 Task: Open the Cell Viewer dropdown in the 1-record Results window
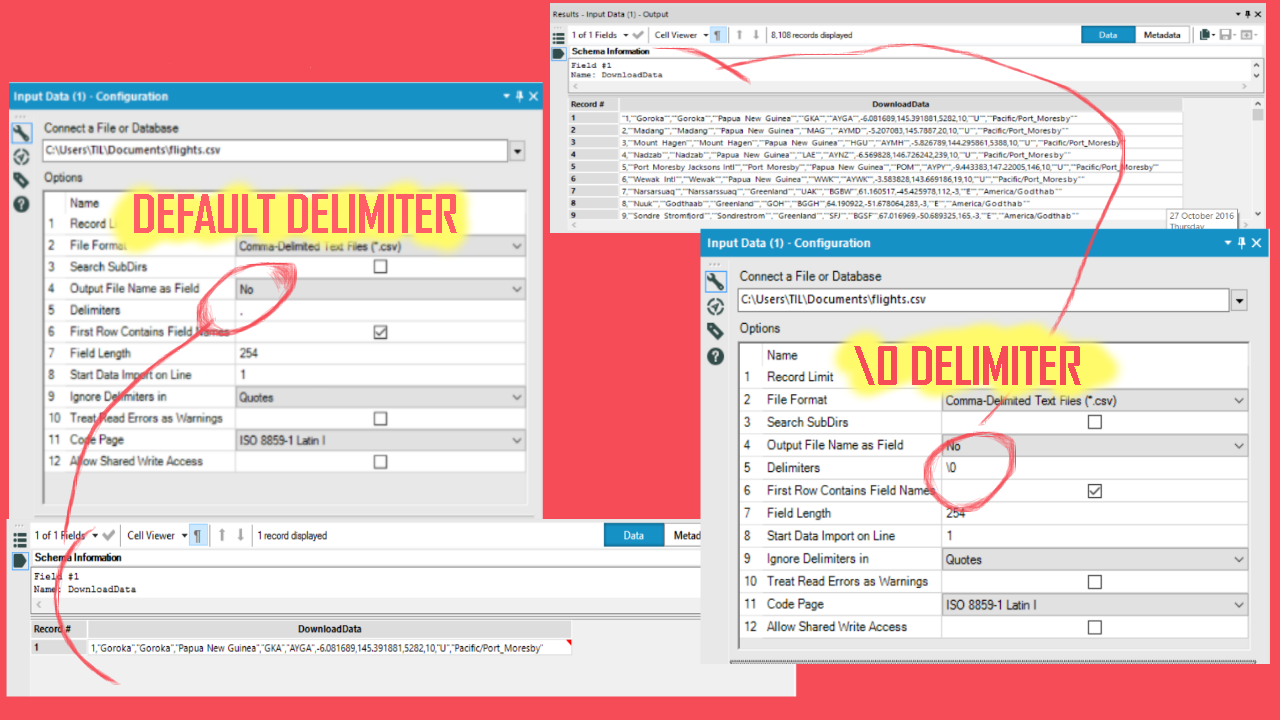tap(157, 536)
